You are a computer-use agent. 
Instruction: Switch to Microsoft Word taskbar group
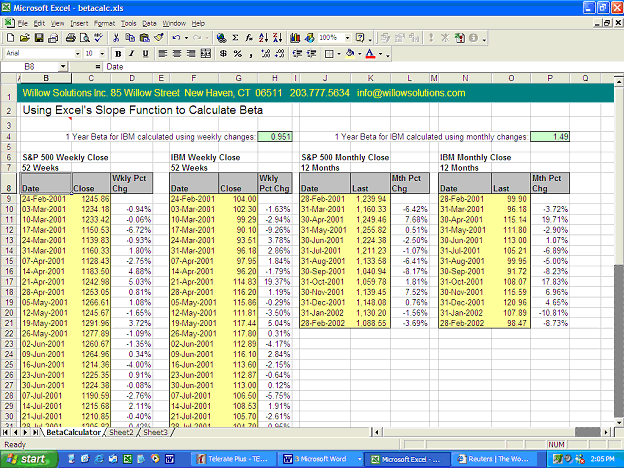click(x=320, y=459)
